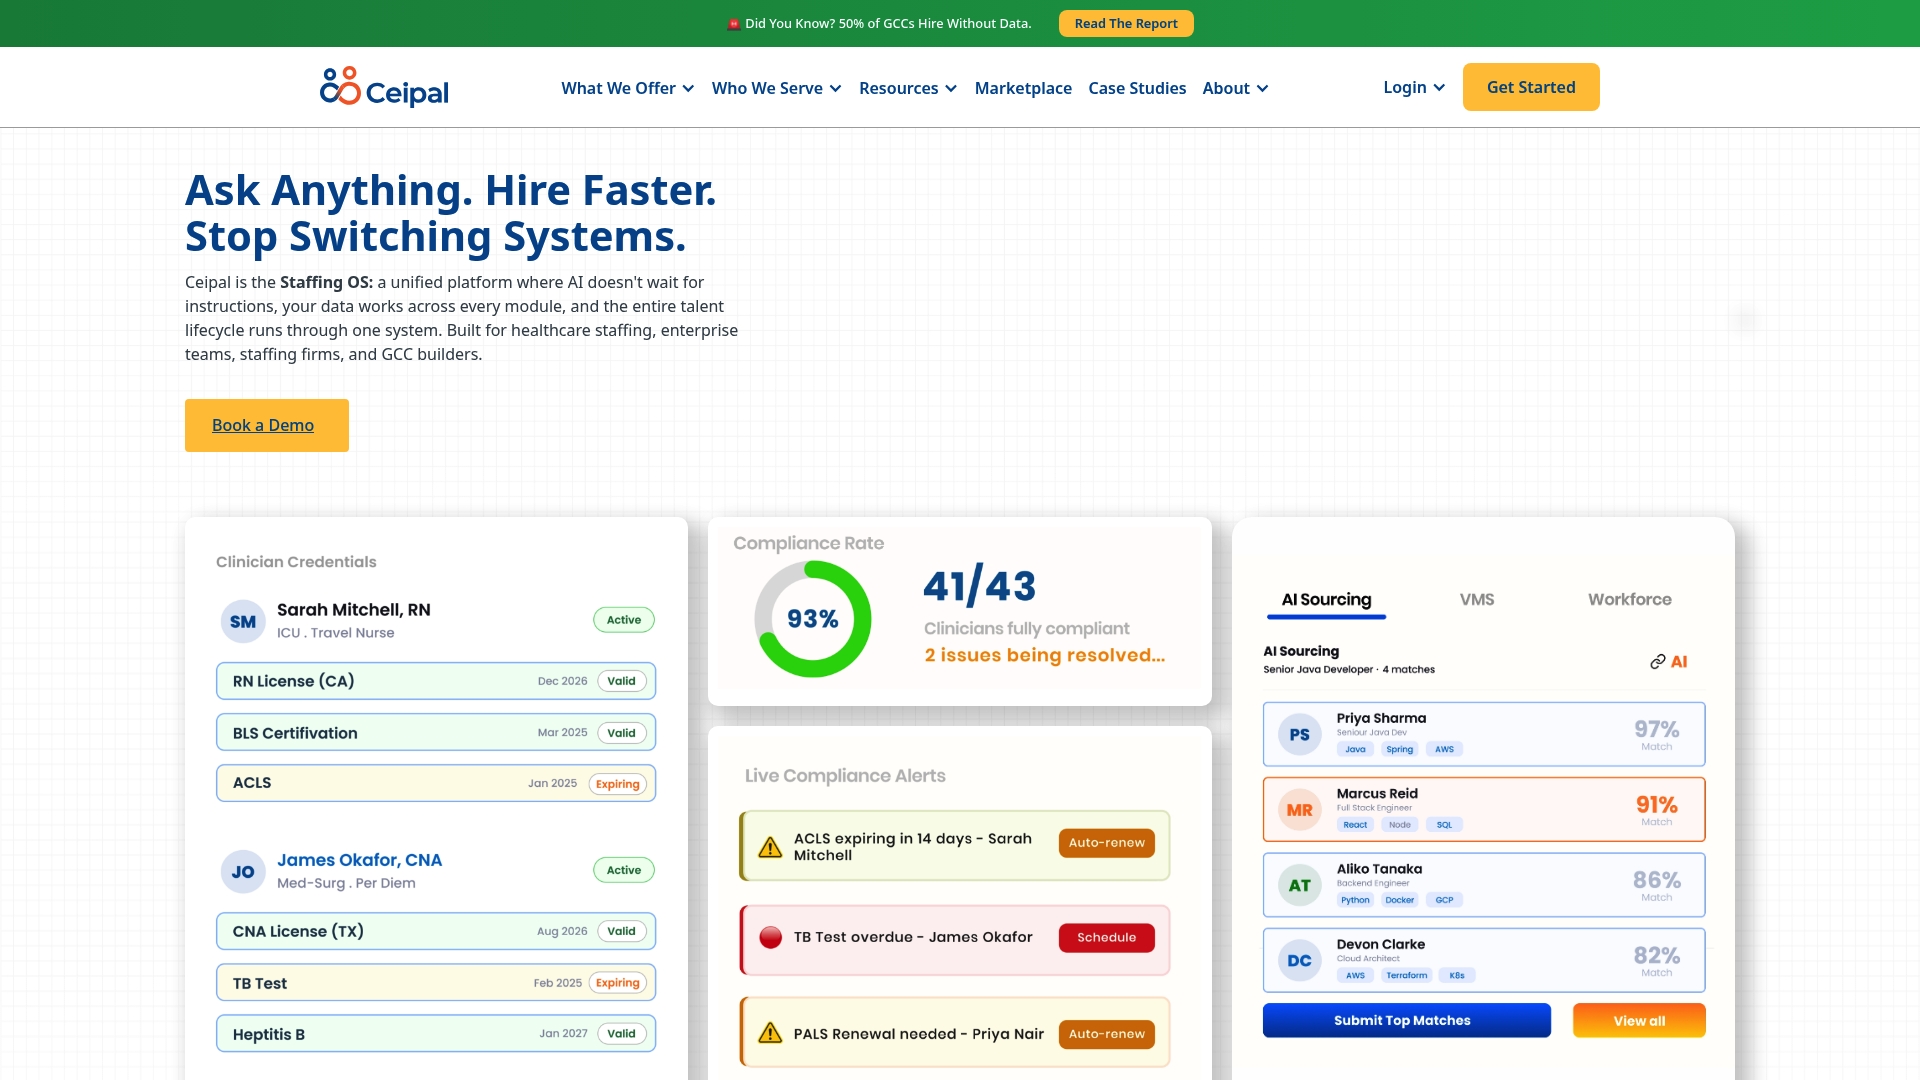The image size is (1920, 1080).
Task: Switch to the Workforce tab
Action: click(1629, 599)
